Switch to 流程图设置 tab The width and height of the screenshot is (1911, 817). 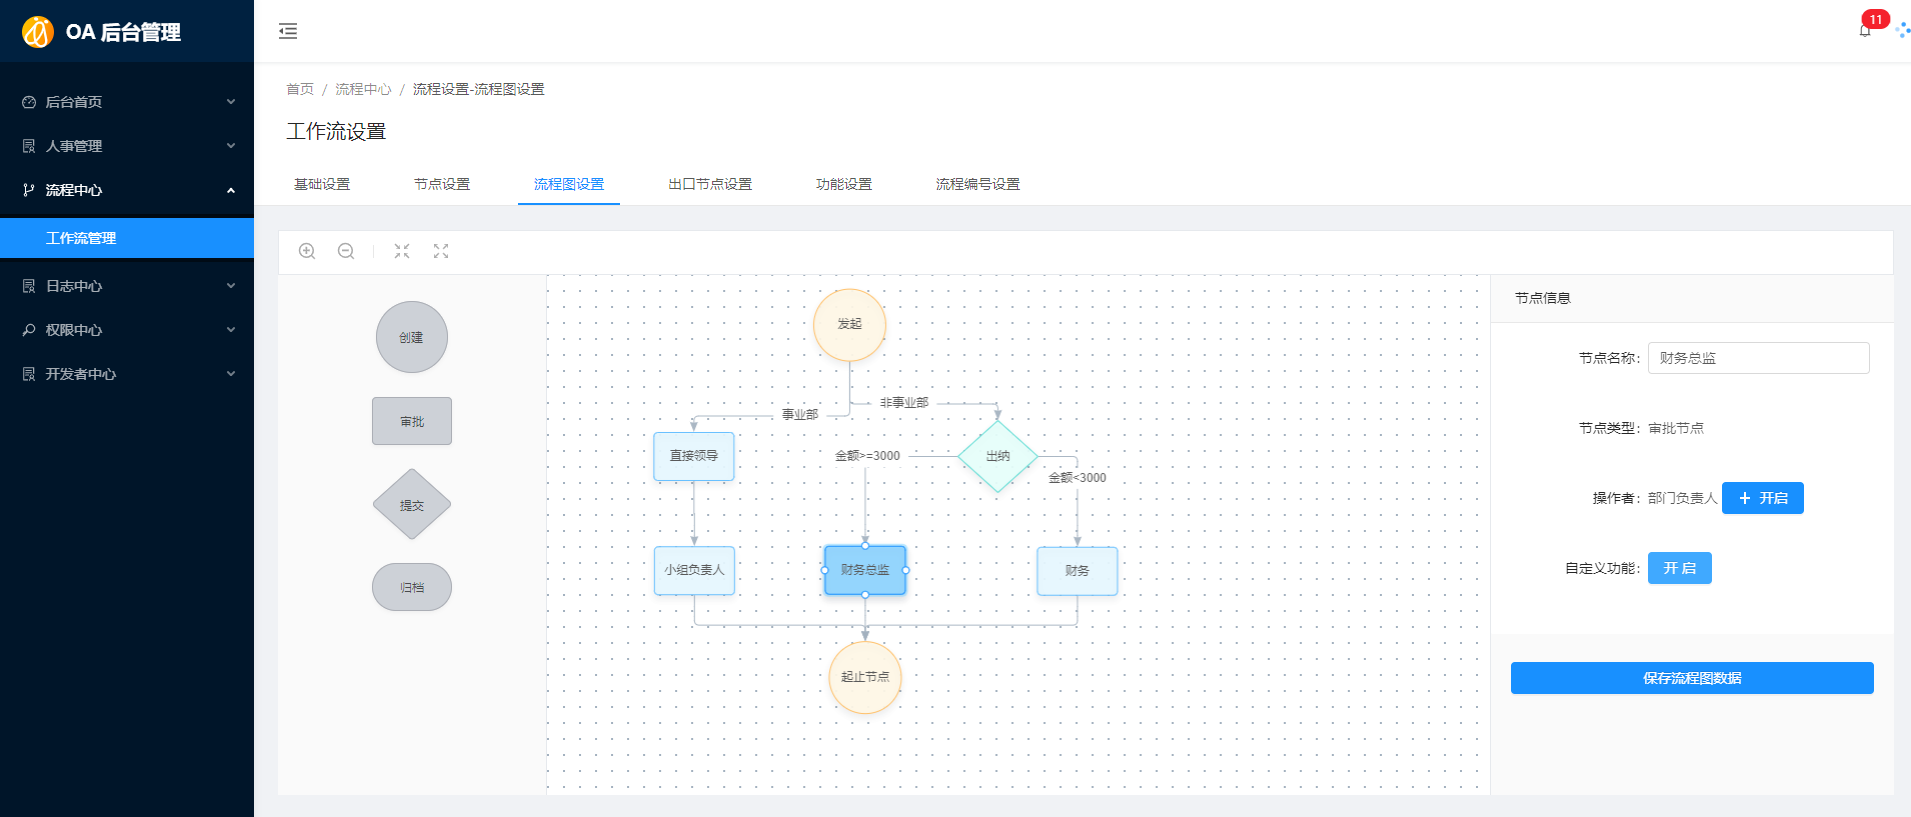569,184
